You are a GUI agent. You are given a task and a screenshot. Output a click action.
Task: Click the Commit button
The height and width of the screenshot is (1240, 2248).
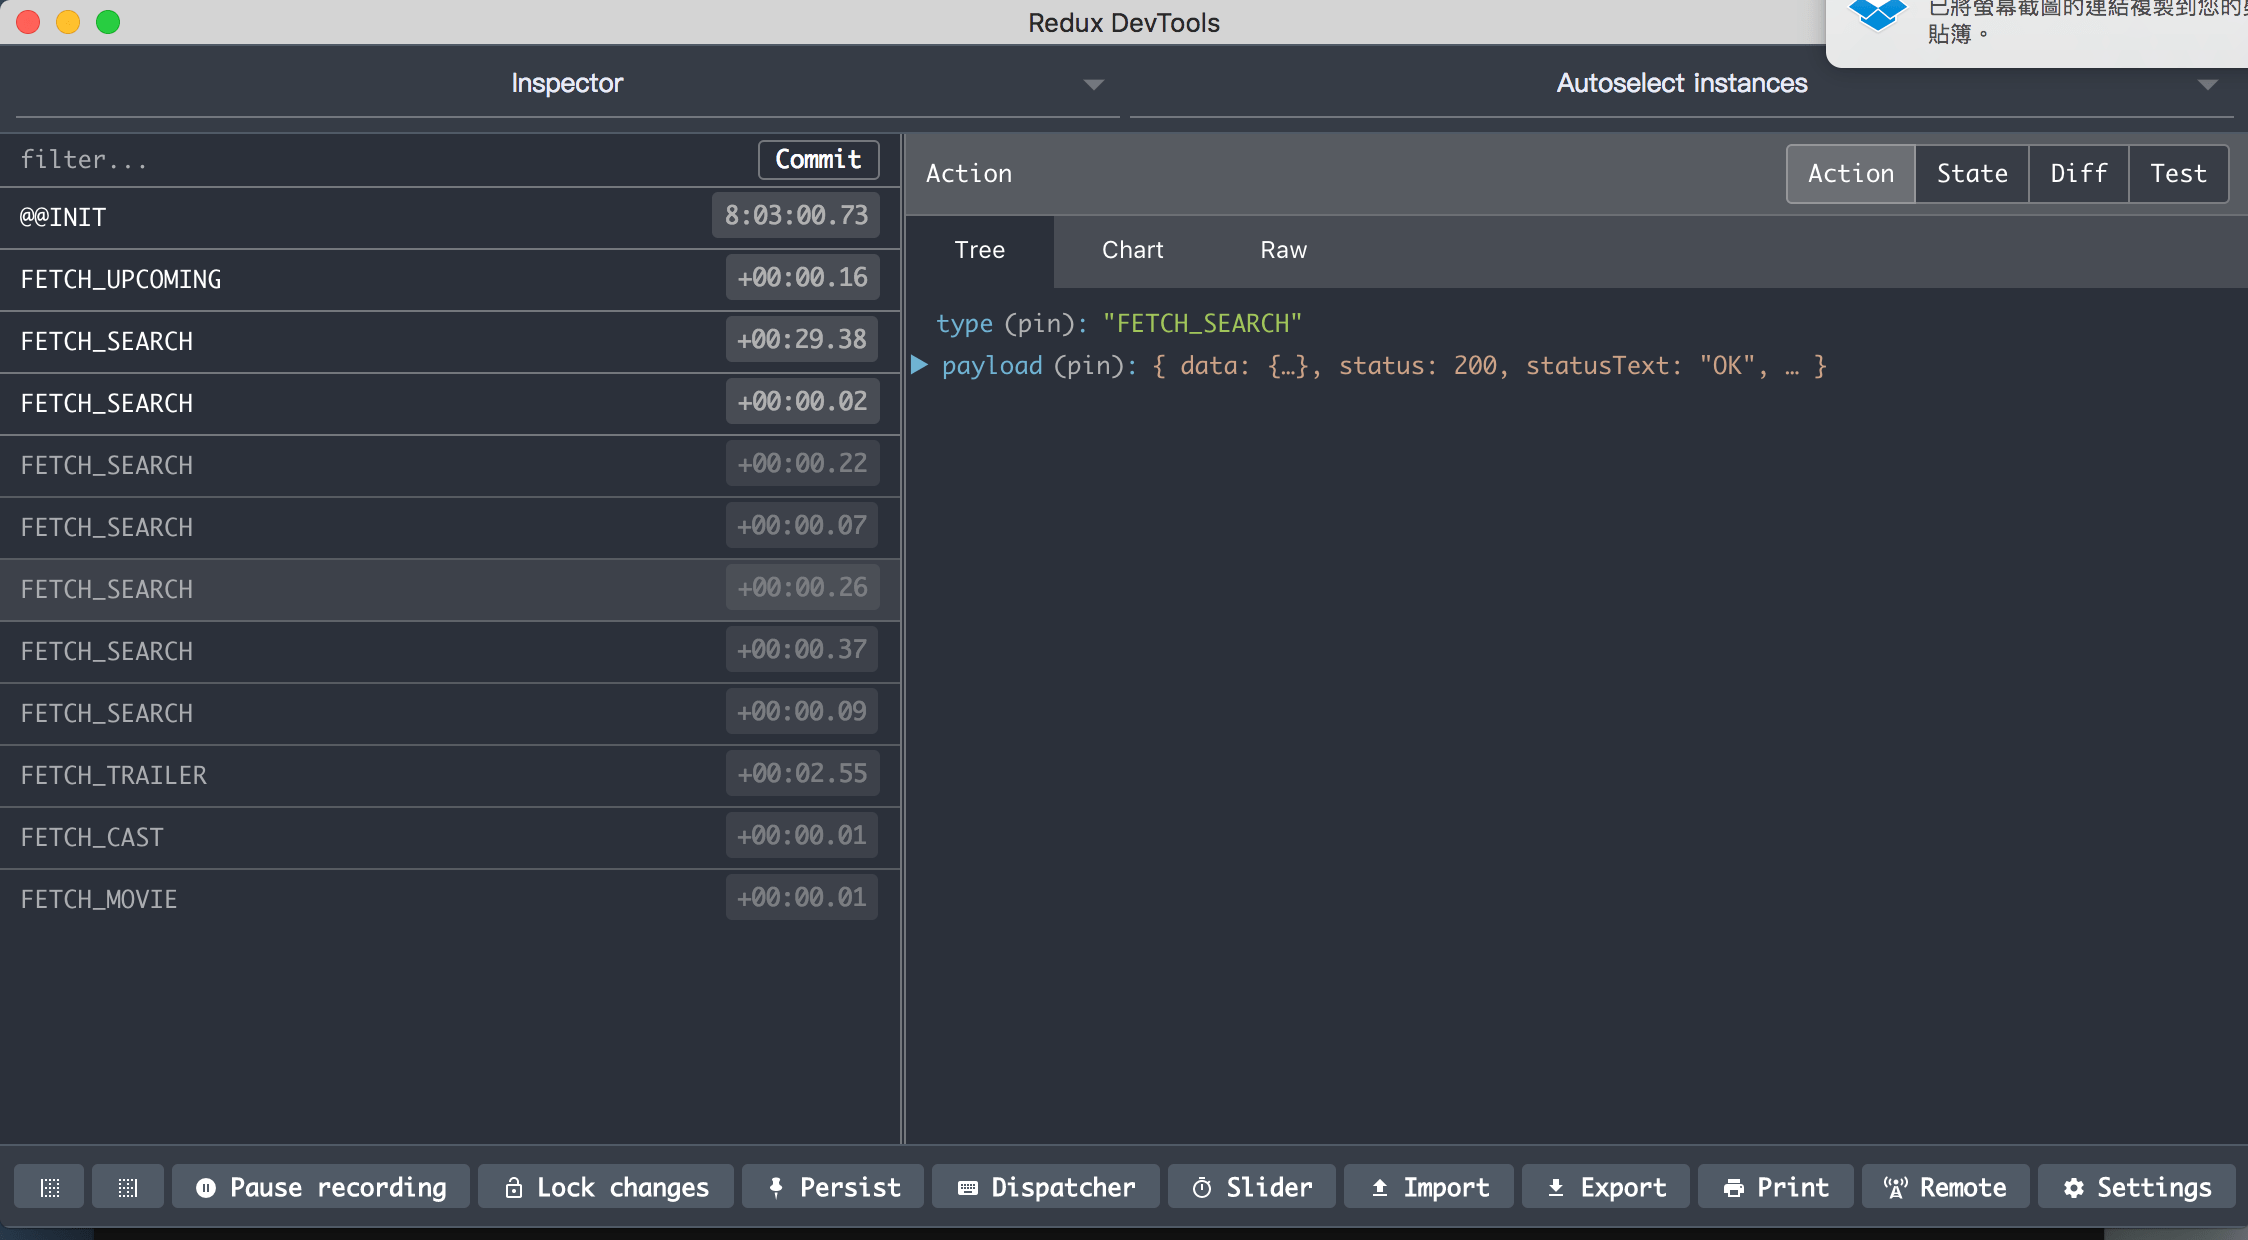click(x=818, y=160)
